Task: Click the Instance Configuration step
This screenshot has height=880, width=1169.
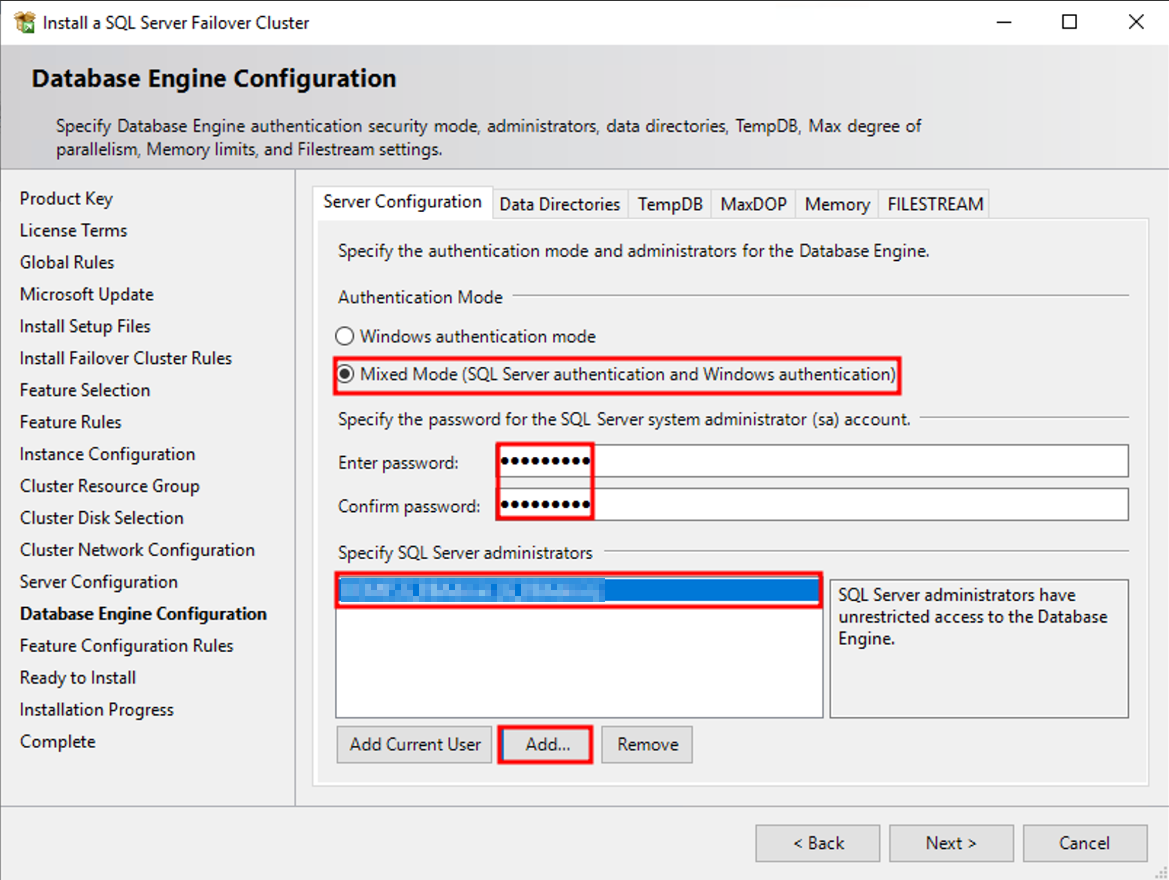Action: click(107, 454)
